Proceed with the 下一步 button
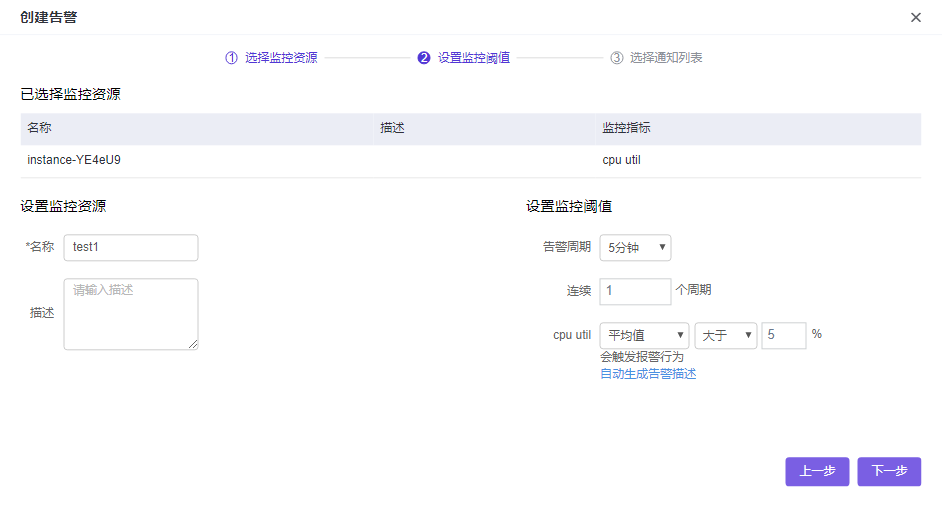942x512 pixels. [888, 472]
